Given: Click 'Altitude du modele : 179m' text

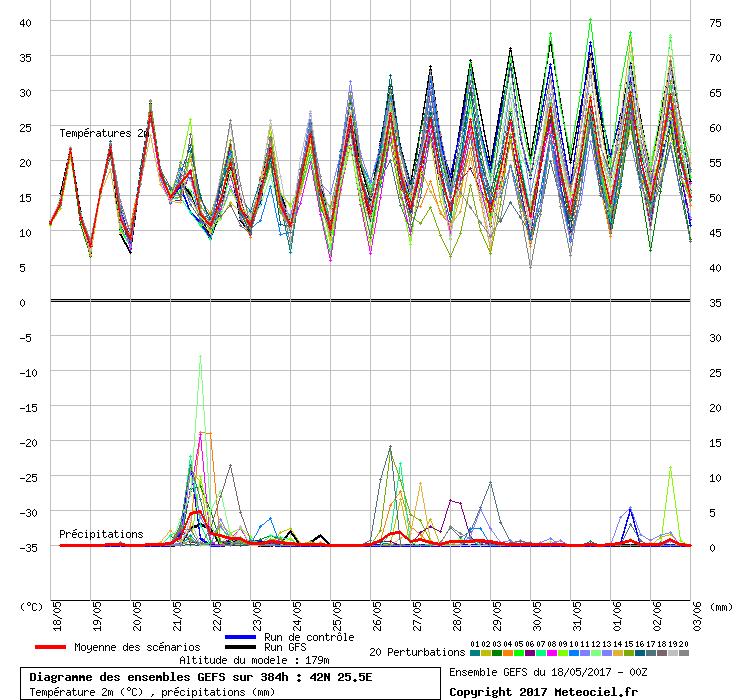Looking at the screenshot, I should [x=254, y=660].
